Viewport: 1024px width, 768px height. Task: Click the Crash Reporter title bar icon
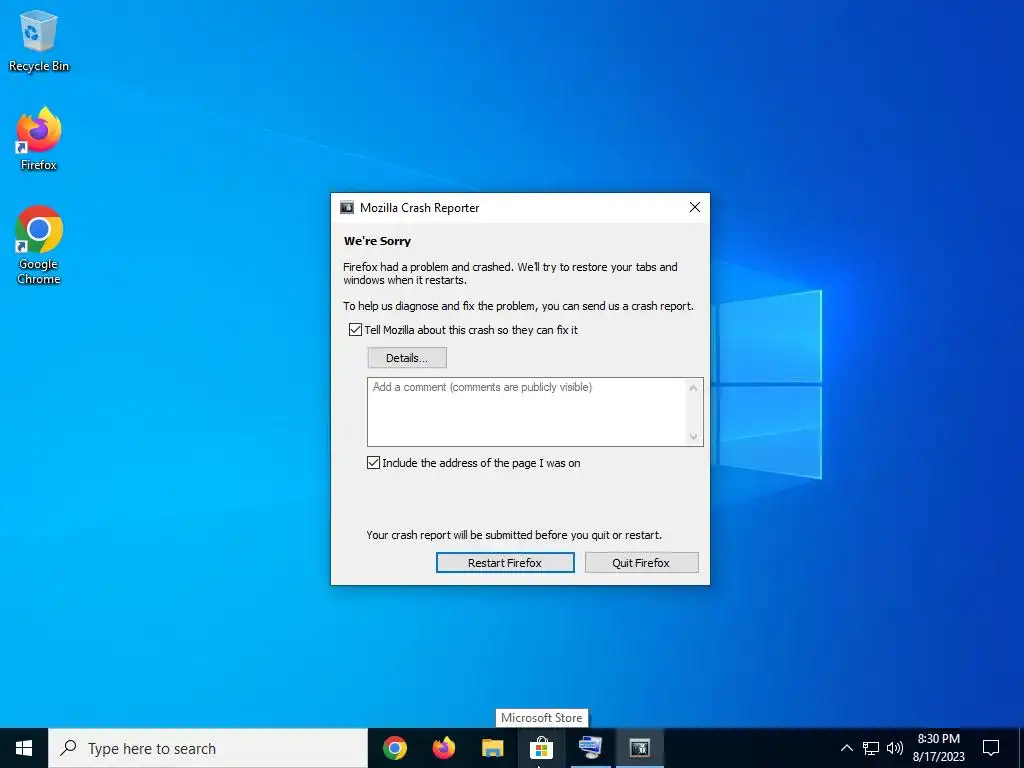tap(347, 208)
